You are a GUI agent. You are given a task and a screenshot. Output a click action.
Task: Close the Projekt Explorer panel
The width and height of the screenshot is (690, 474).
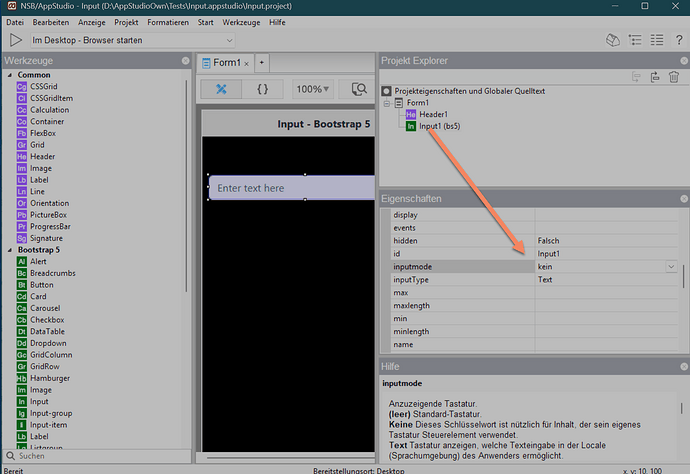coord(684,61)
